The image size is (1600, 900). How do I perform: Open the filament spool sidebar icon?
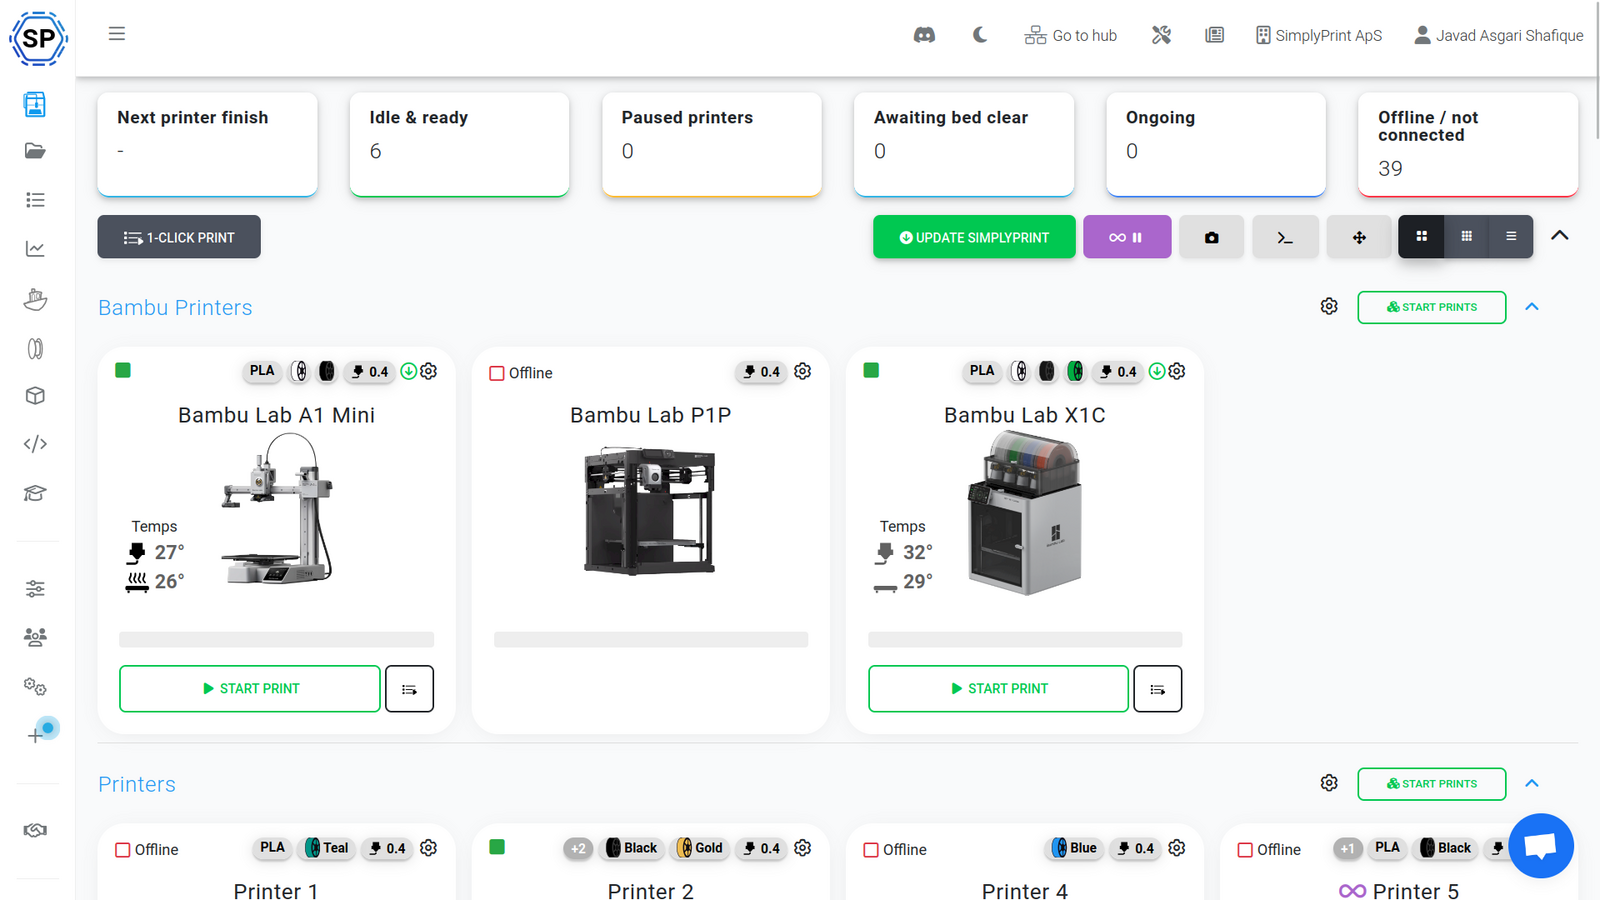click(35, 348)
